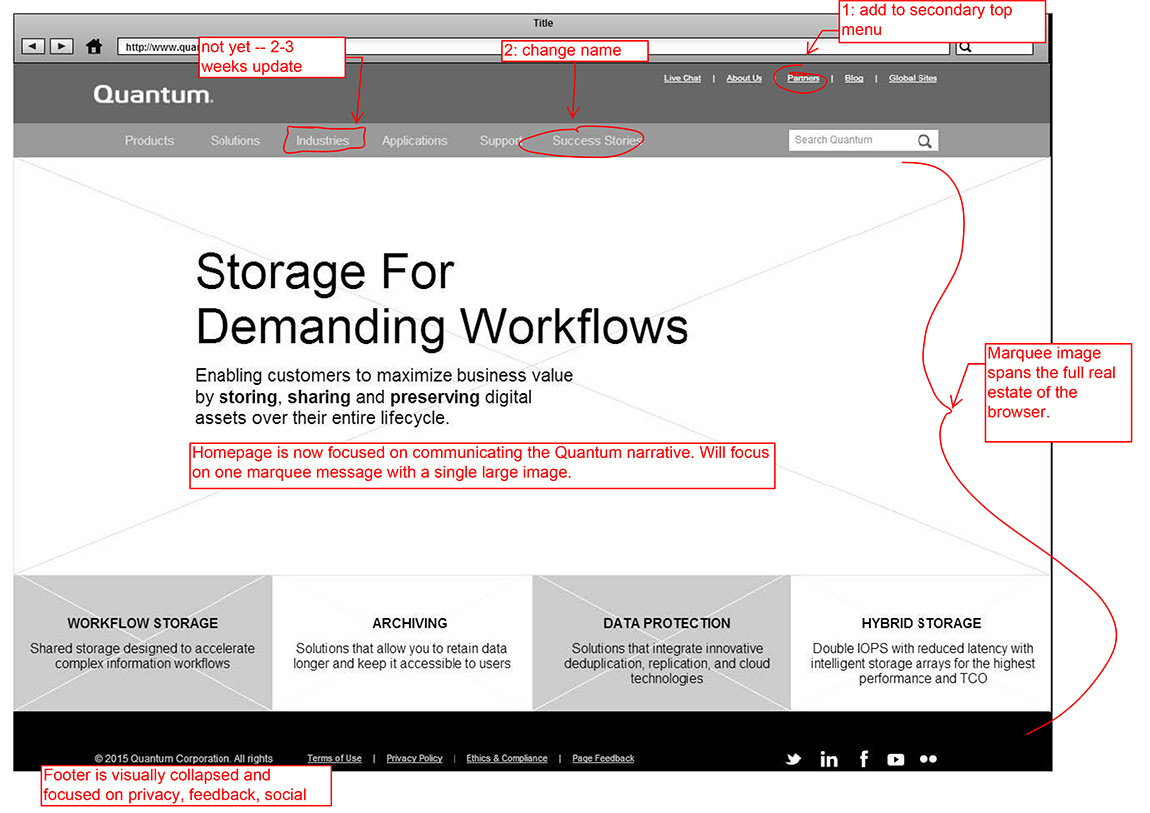Open the Products menu
Viewport: 1150px width, 813px height.
(150, 141)
